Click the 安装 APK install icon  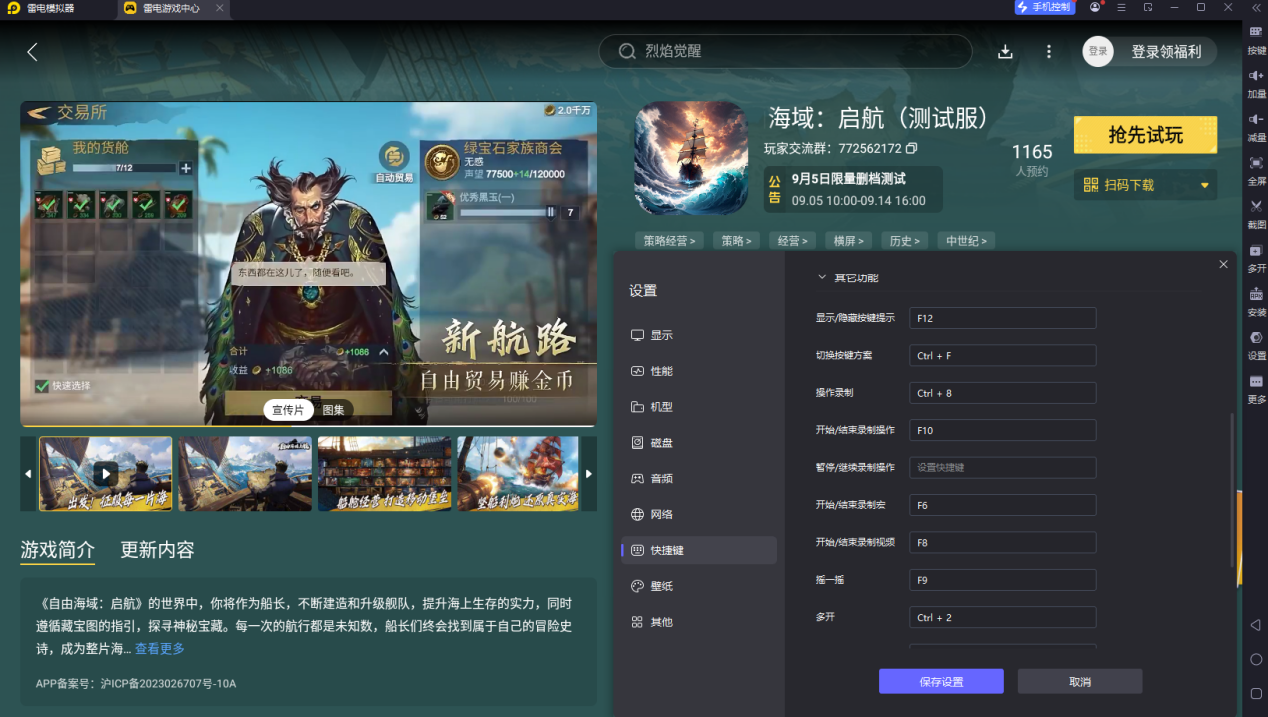(1256, 294)
